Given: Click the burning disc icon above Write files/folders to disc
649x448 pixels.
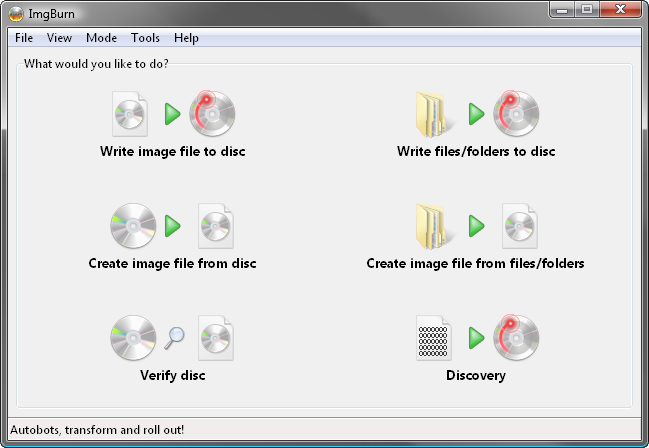Looking at the screenshot, I should (x=516, y=113).
